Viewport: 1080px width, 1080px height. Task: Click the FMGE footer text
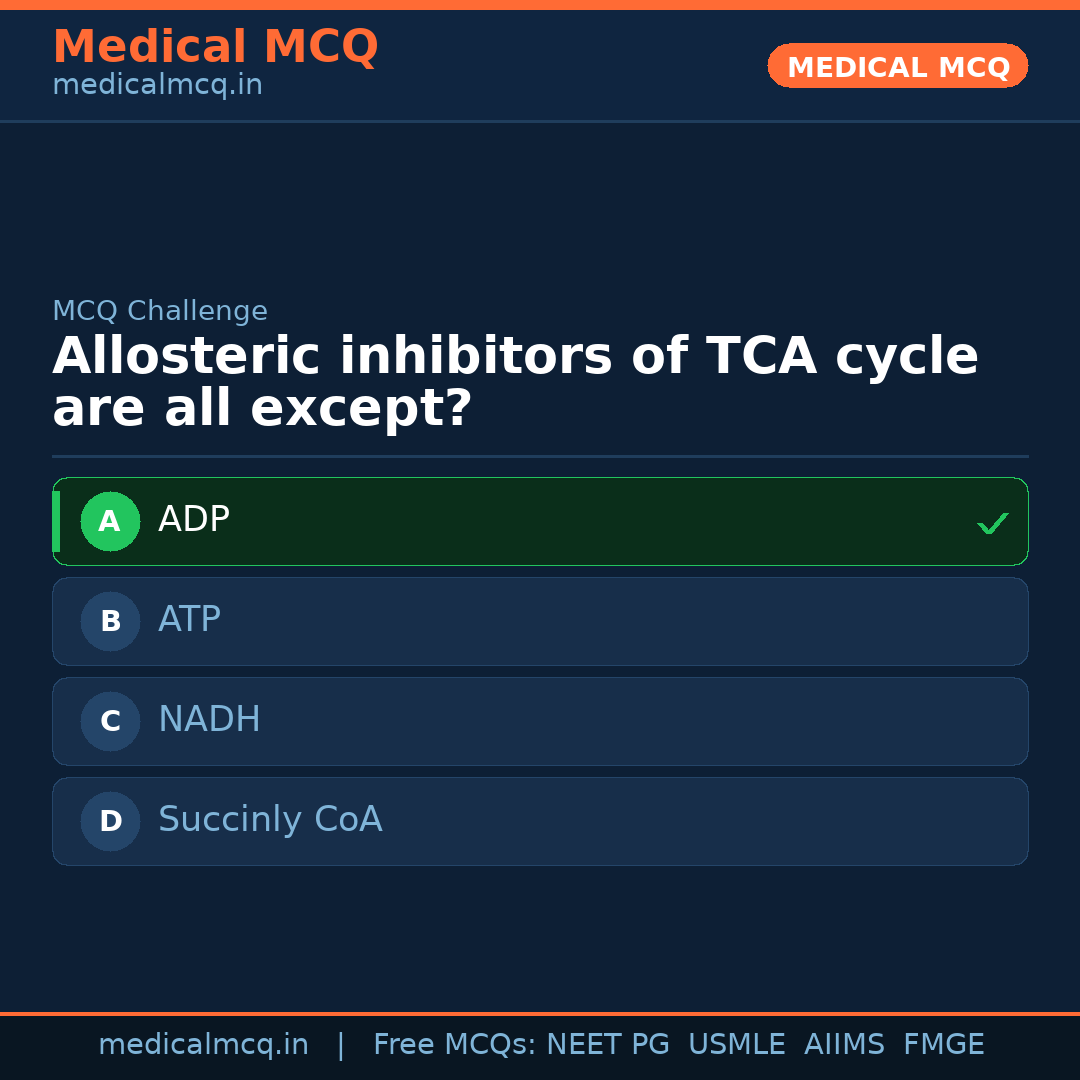(943, 1045)
